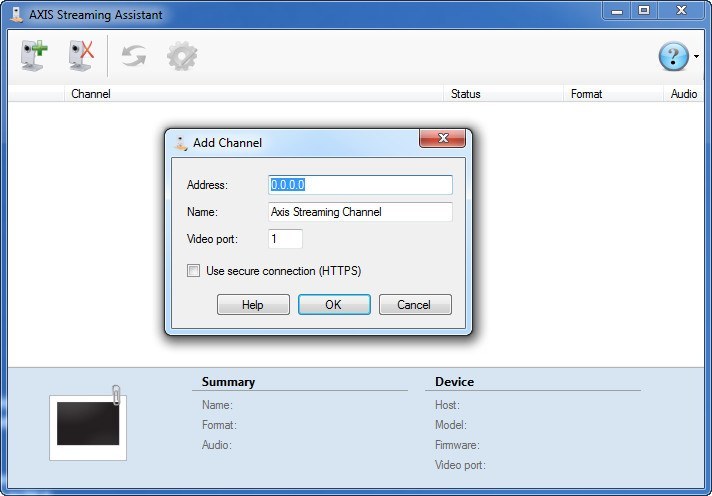Click the Remove Channel camera icon
This screenshot has width=712, height=496.
tap(81, 55)
